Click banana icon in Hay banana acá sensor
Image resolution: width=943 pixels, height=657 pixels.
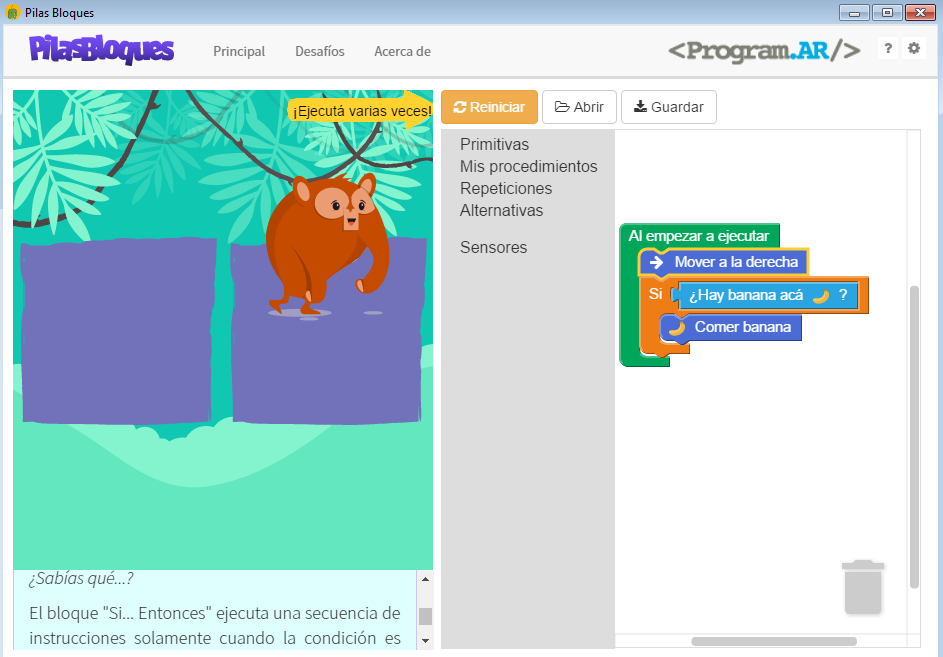coord(821,295)
